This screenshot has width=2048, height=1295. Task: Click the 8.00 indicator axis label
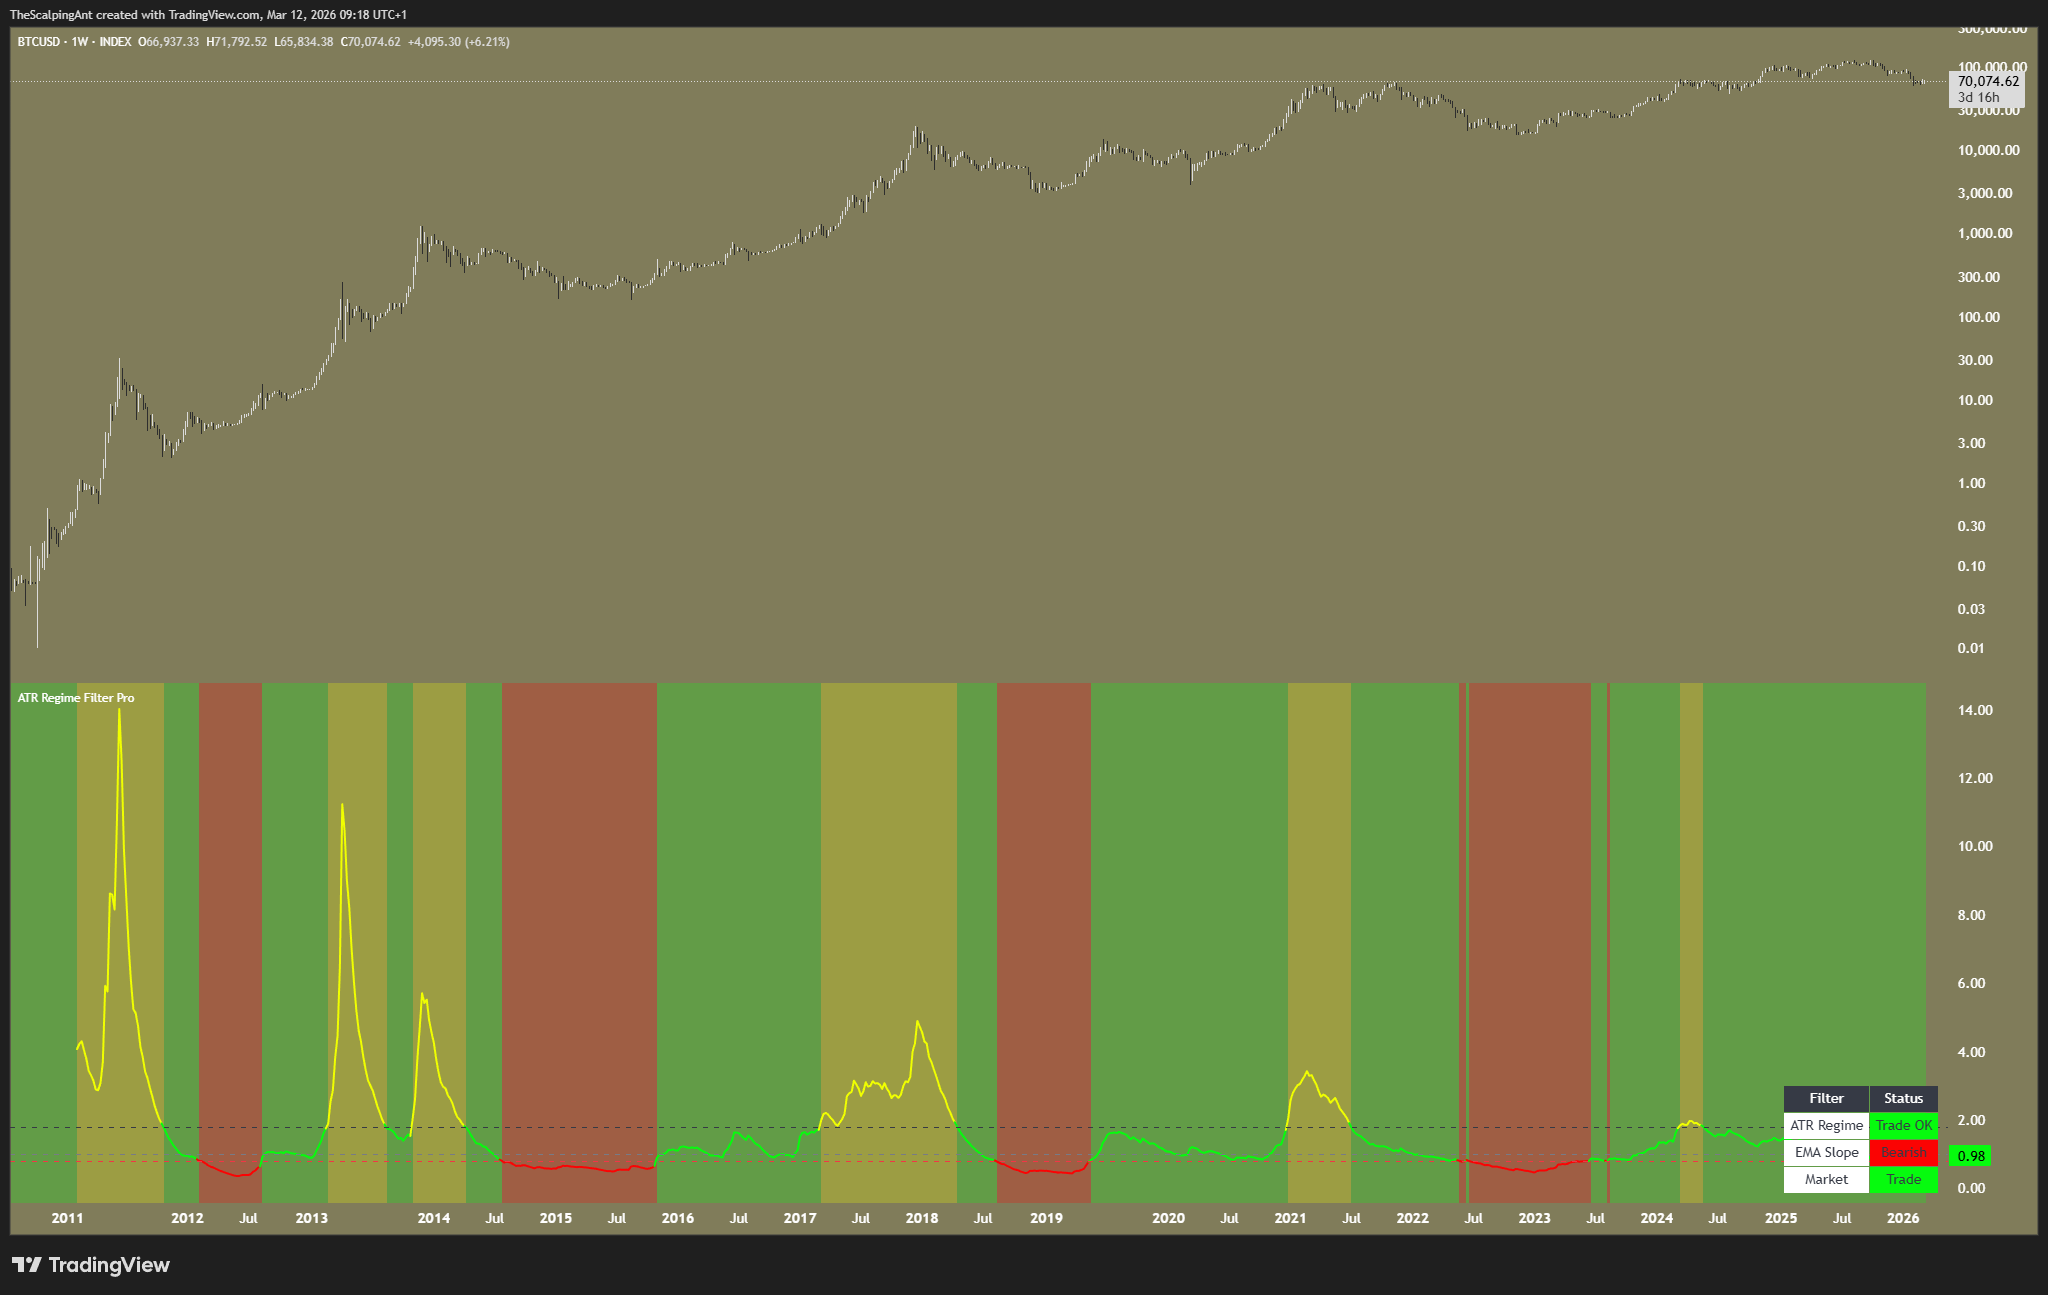1971,915
